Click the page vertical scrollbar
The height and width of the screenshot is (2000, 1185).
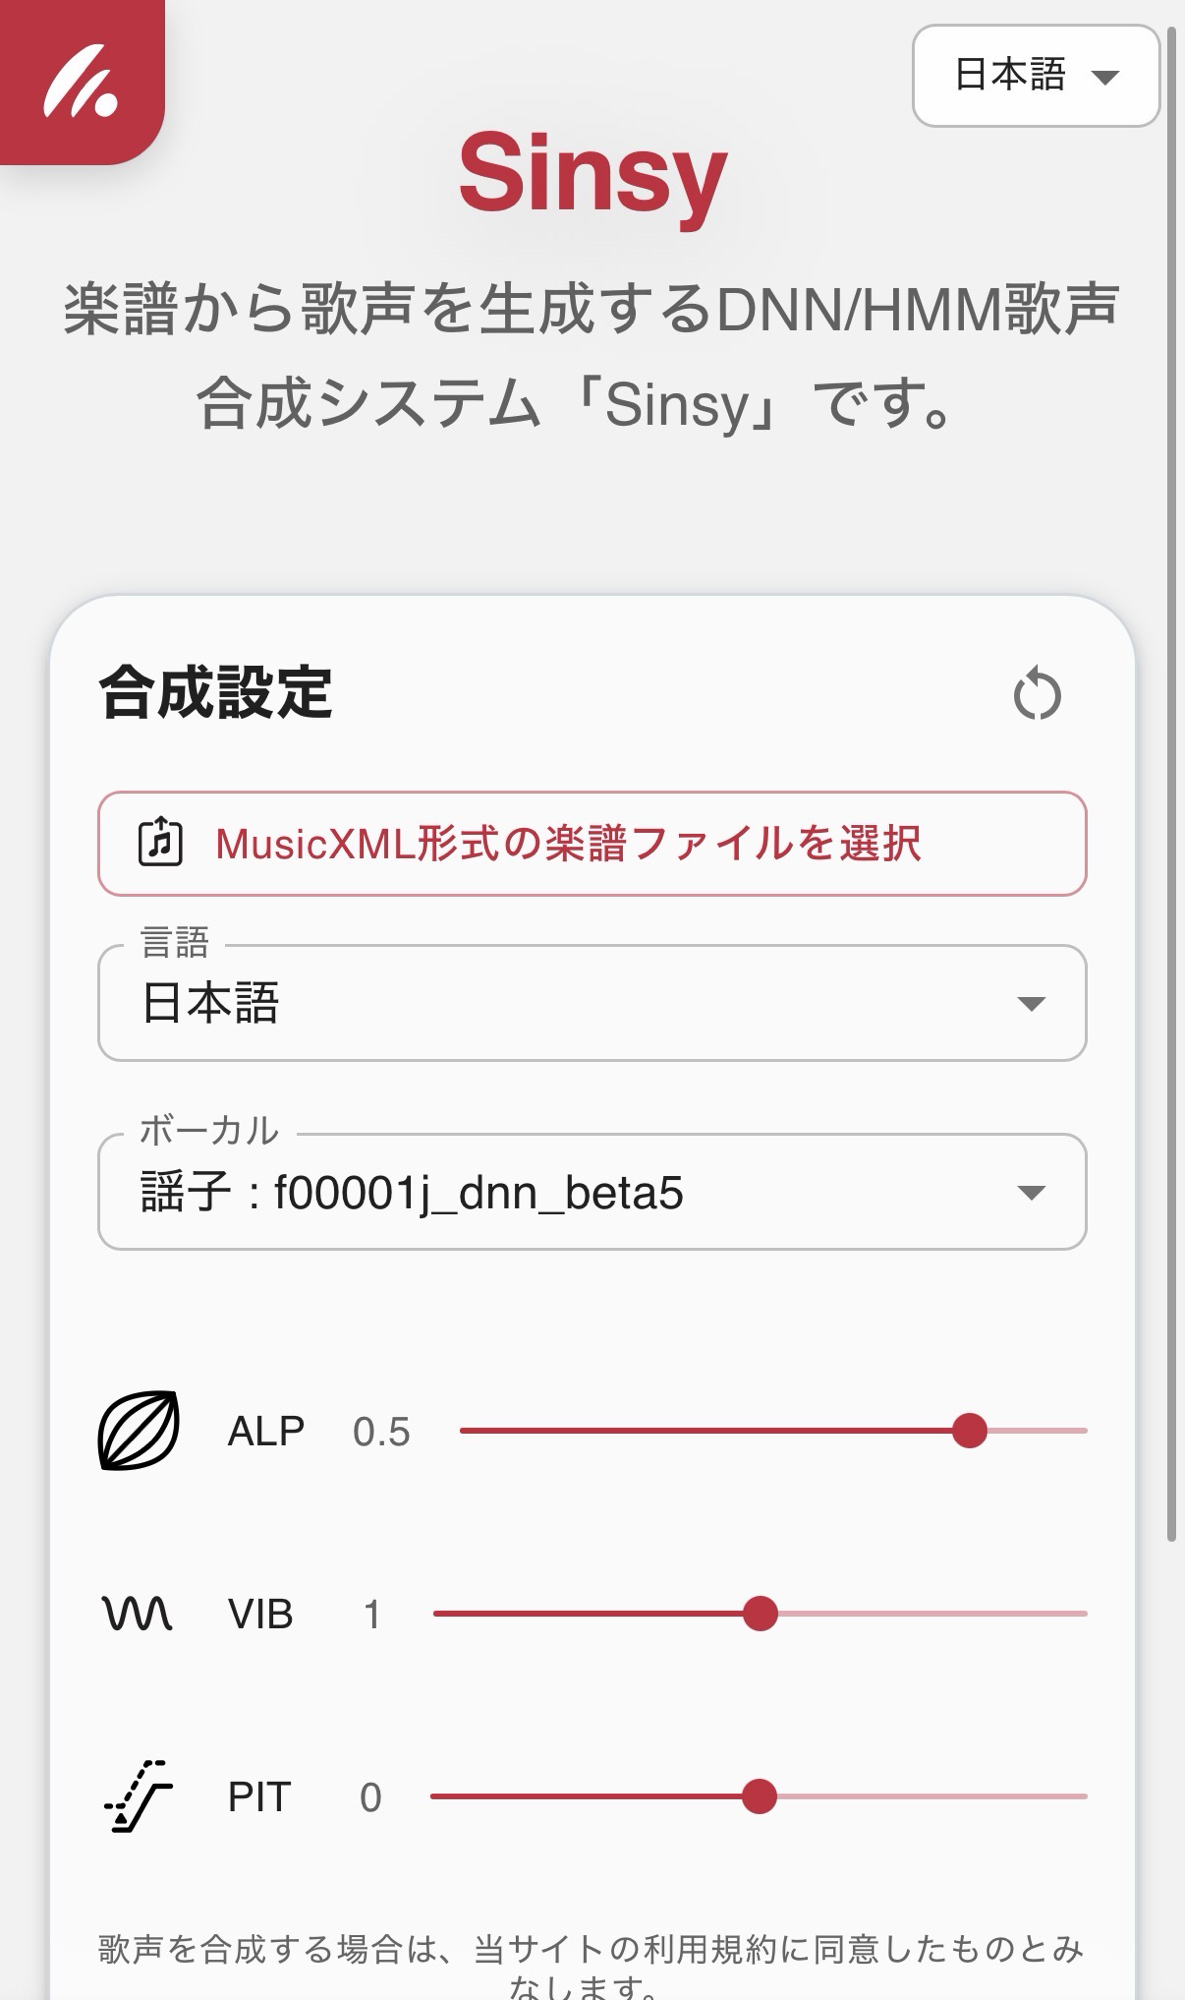pos(1172,780)
